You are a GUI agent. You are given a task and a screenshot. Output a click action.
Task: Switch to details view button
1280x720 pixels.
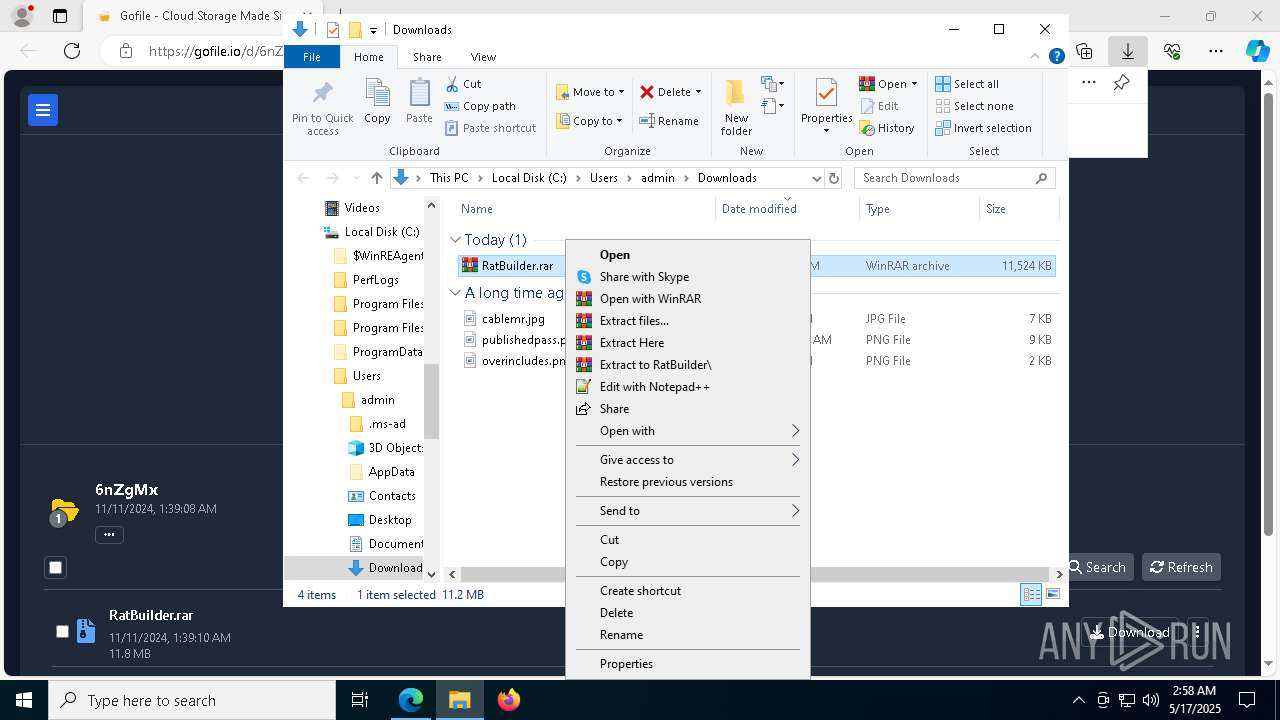click(1031, 595)
